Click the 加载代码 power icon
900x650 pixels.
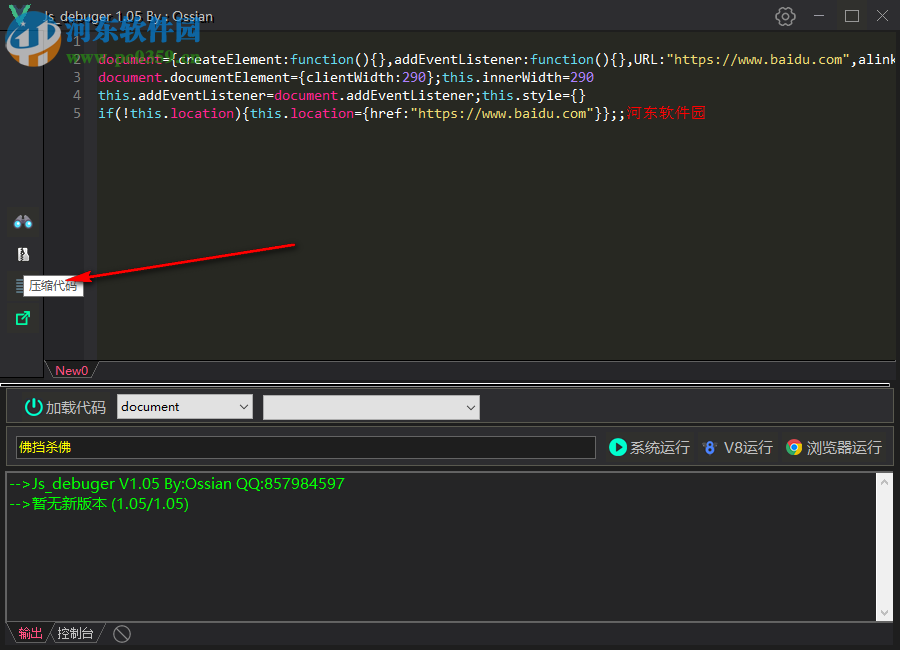[x=33, y=407]
